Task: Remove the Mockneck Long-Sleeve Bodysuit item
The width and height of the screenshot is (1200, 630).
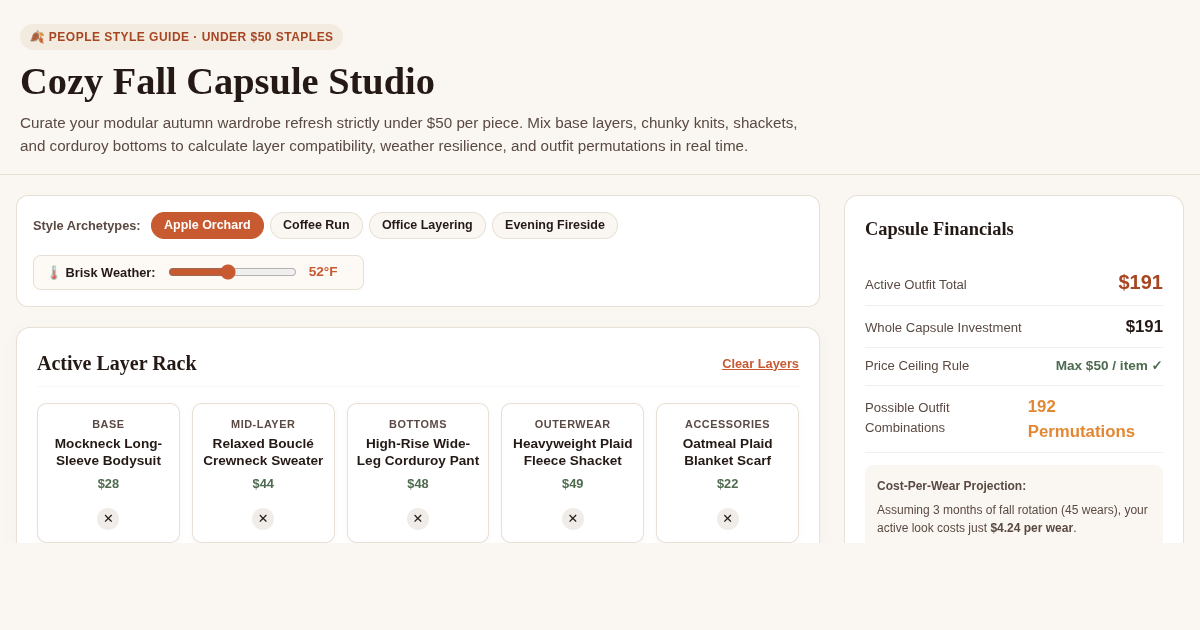Action: point(108,519)
